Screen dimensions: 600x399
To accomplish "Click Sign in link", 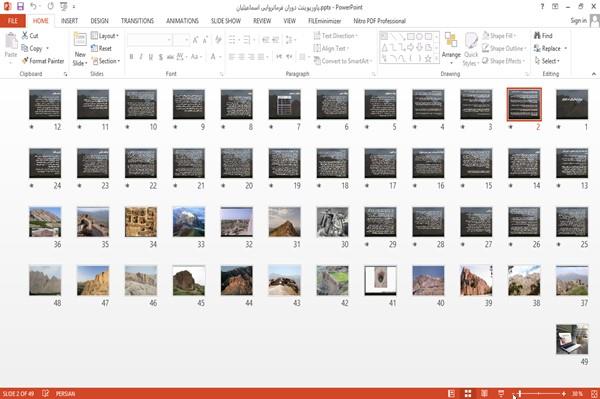I will (x=578, y=21).
